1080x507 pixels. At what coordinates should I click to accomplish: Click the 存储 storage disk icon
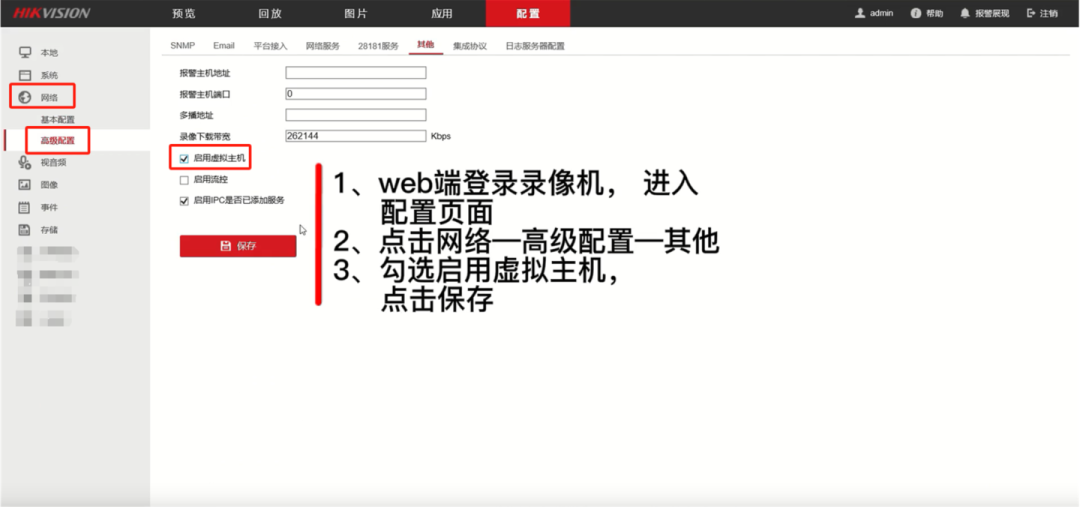[25, 229]
